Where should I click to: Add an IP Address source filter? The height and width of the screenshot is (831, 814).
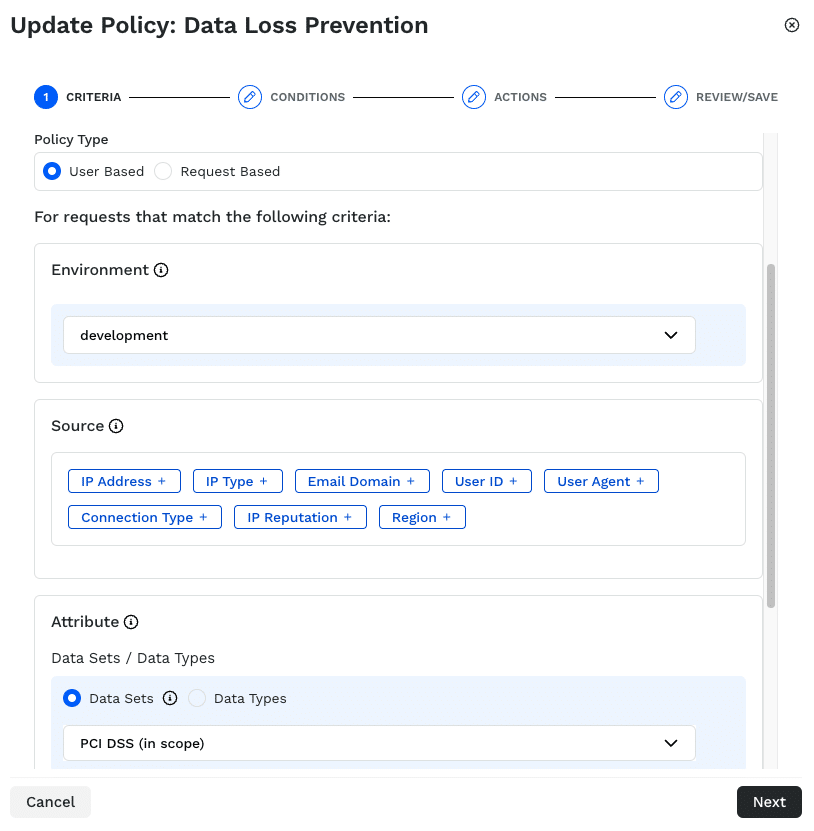[x=124, y=481]
